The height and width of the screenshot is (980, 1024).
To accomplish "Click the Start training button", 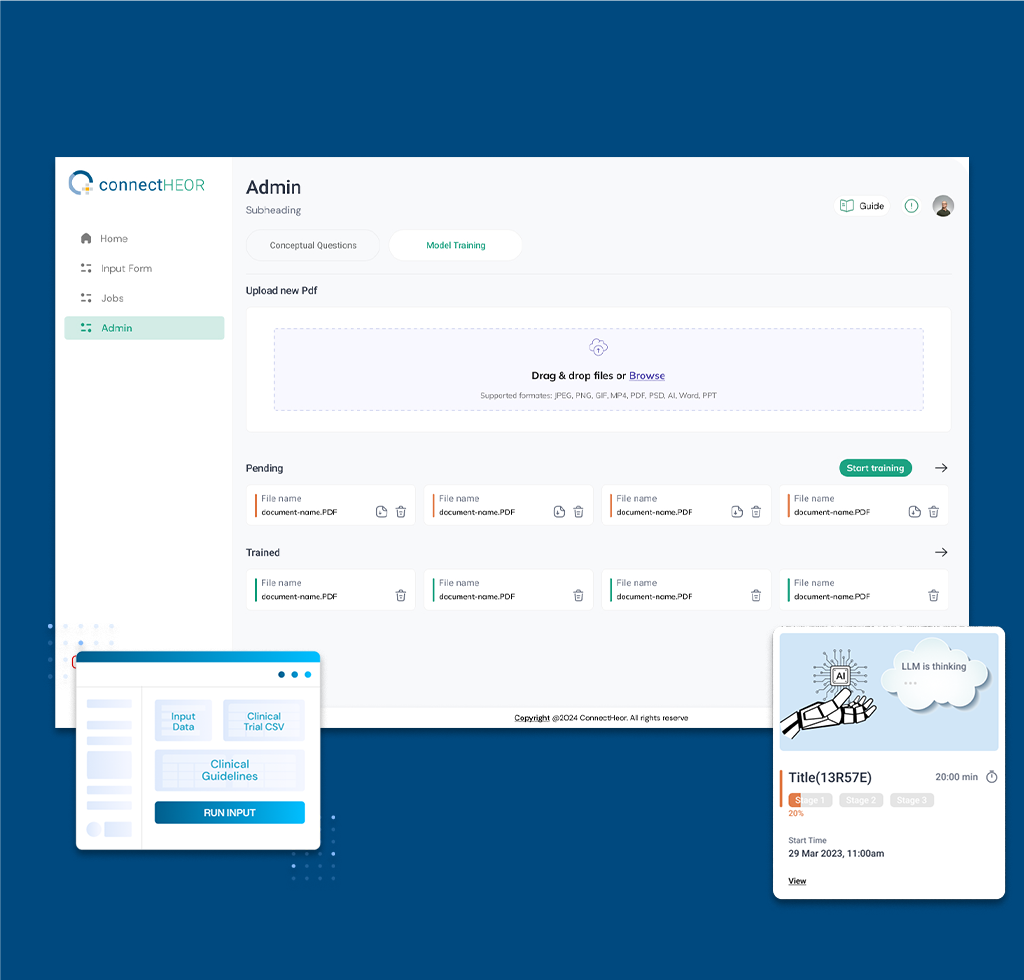I will [875, 468].
